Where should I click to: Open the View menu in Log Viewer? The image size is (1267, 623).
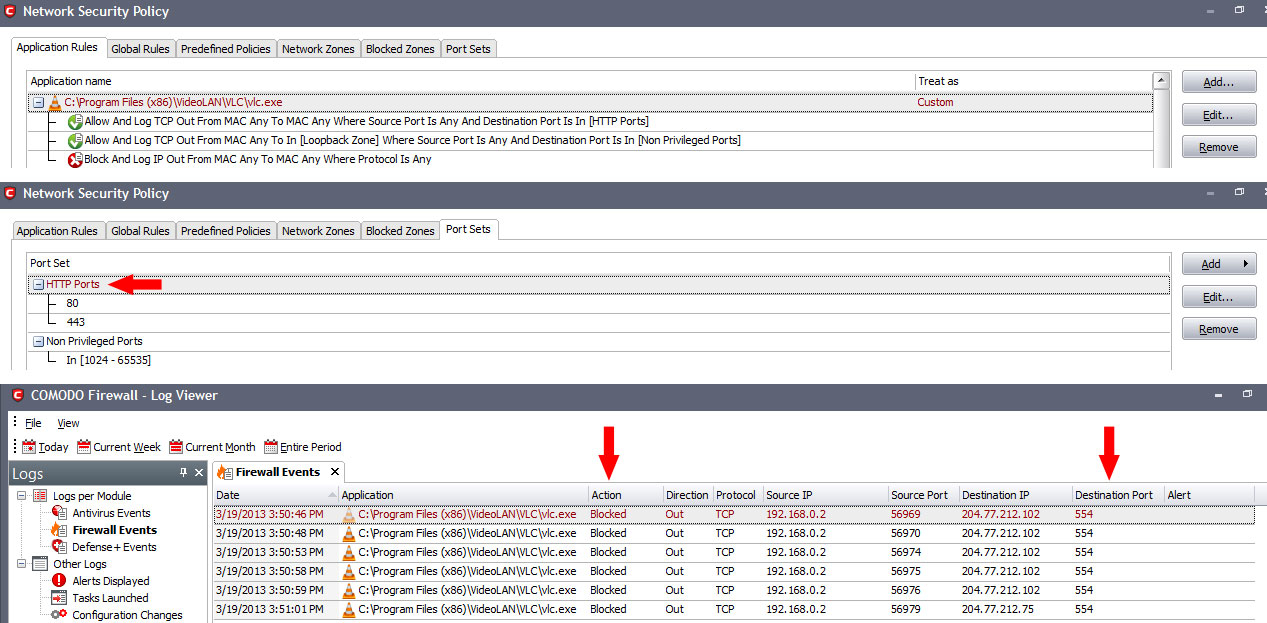(x=68, y=423)
